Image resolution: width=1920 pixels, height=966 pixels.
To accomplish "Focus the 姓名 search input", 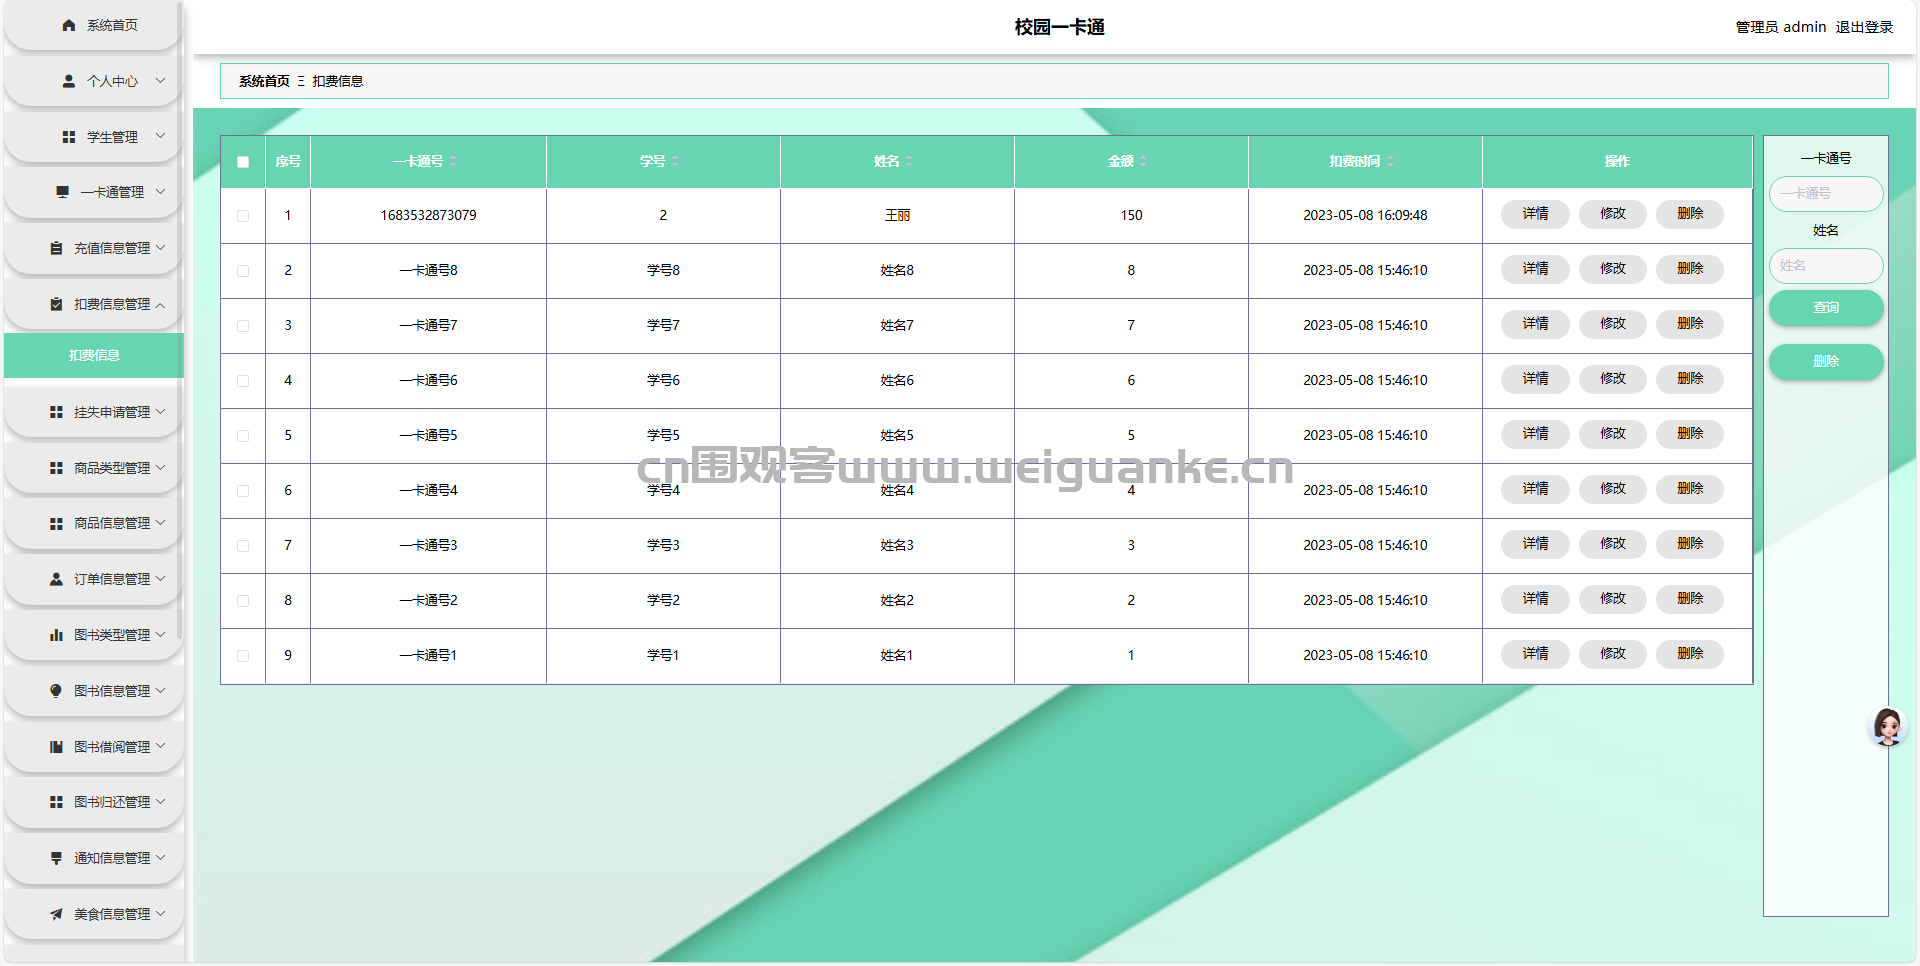I will pos(1826,266).
